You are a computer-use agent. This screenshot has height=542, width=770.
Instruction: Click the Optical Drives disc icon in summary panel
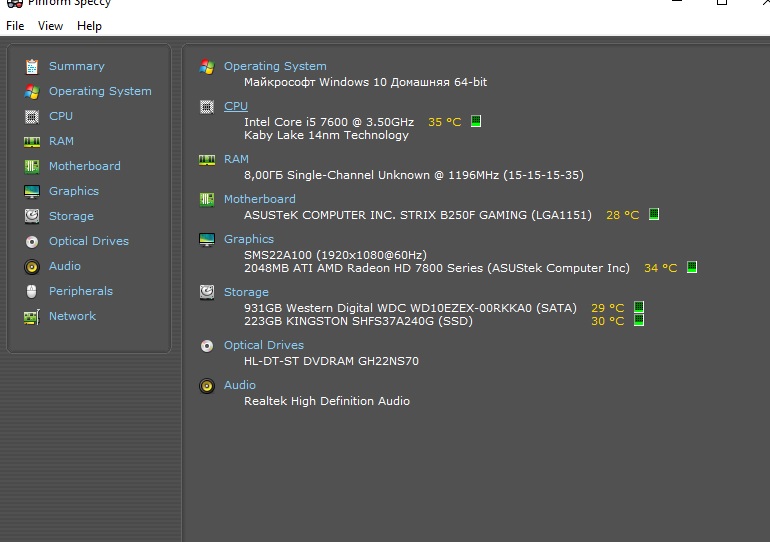[x=207, y=346]
